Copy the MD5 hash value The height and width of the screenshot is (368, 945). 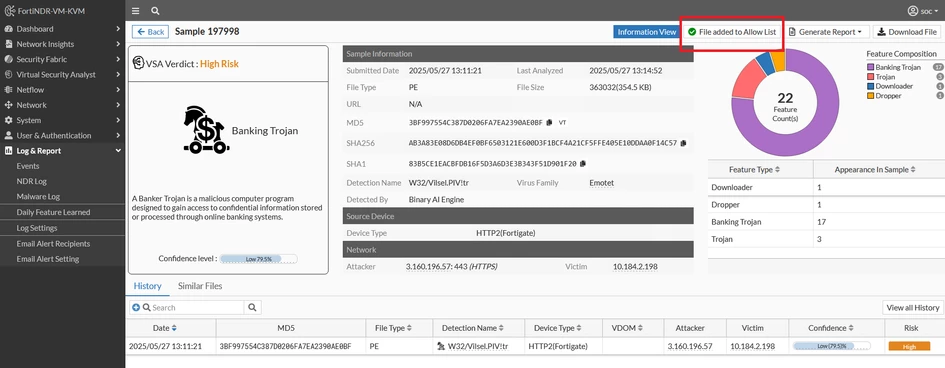coord(549,123)
